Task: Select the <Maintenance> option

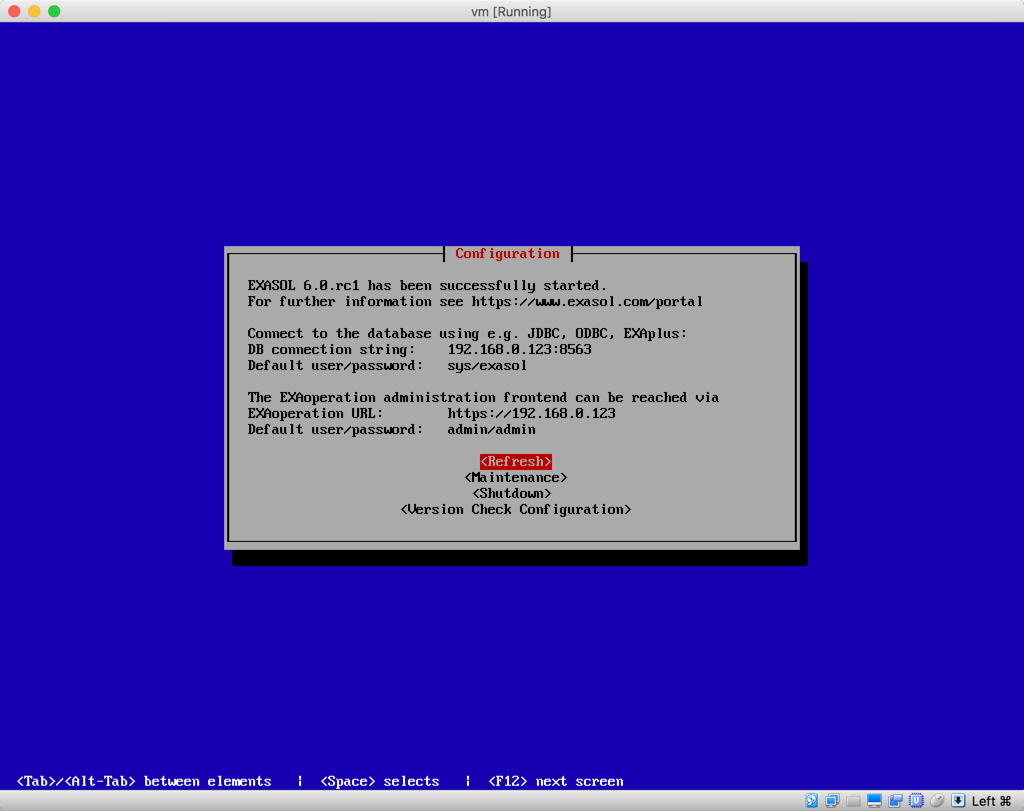Action: (515, 478)
